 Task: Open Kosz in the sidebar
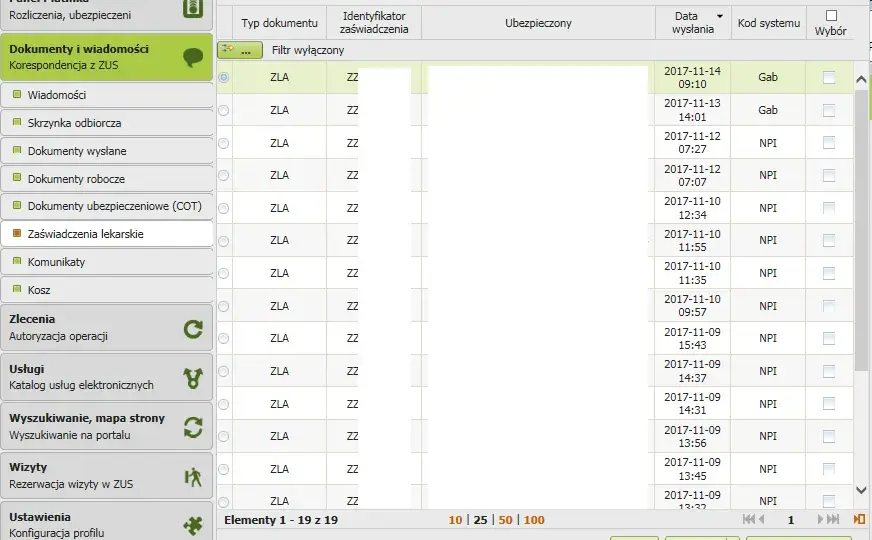coord(107,290)
